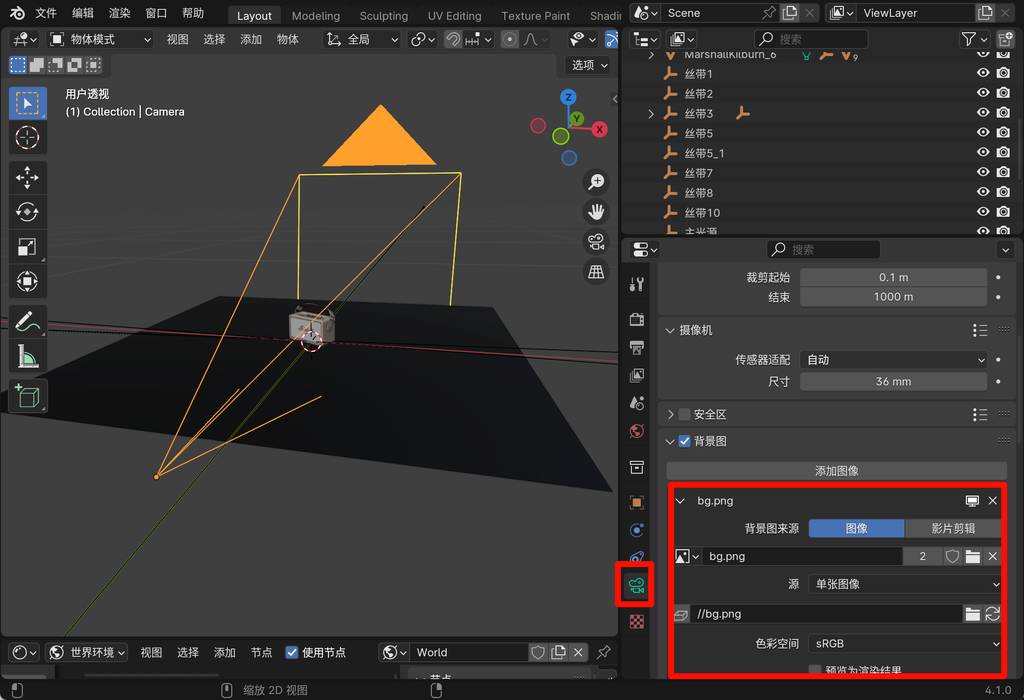The height and width of the screenshot is (700, 1024).
Task: Enable the 安全区 checkbox
Action: (684, 414)
